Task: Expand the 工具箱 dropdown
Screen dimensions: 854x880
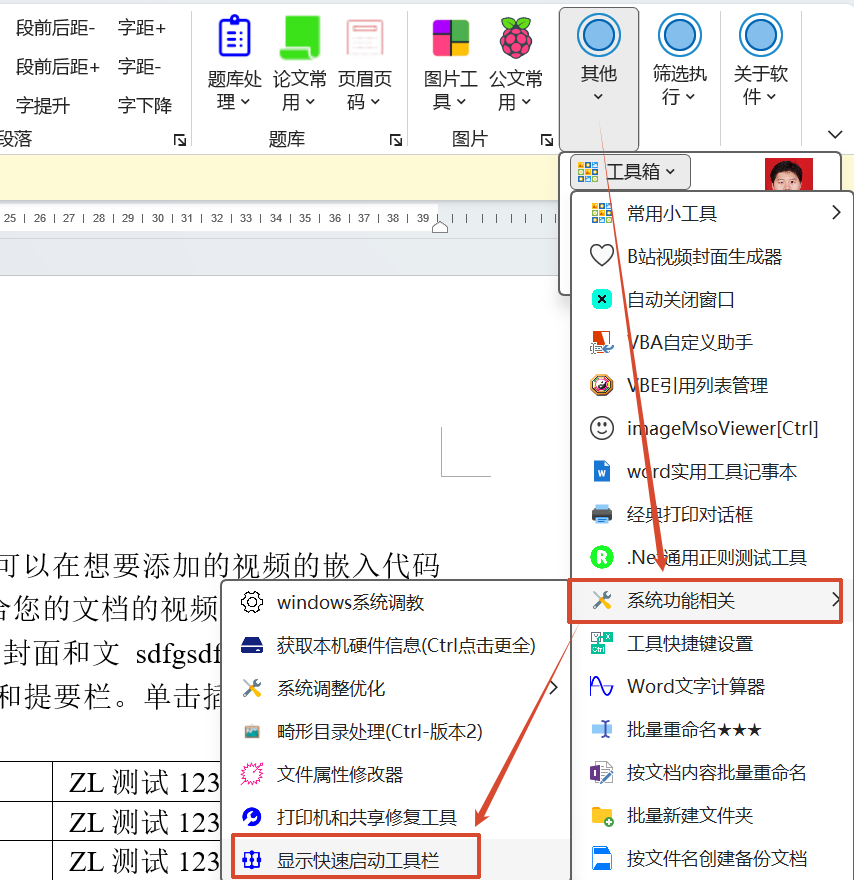Action: [630, 172]
